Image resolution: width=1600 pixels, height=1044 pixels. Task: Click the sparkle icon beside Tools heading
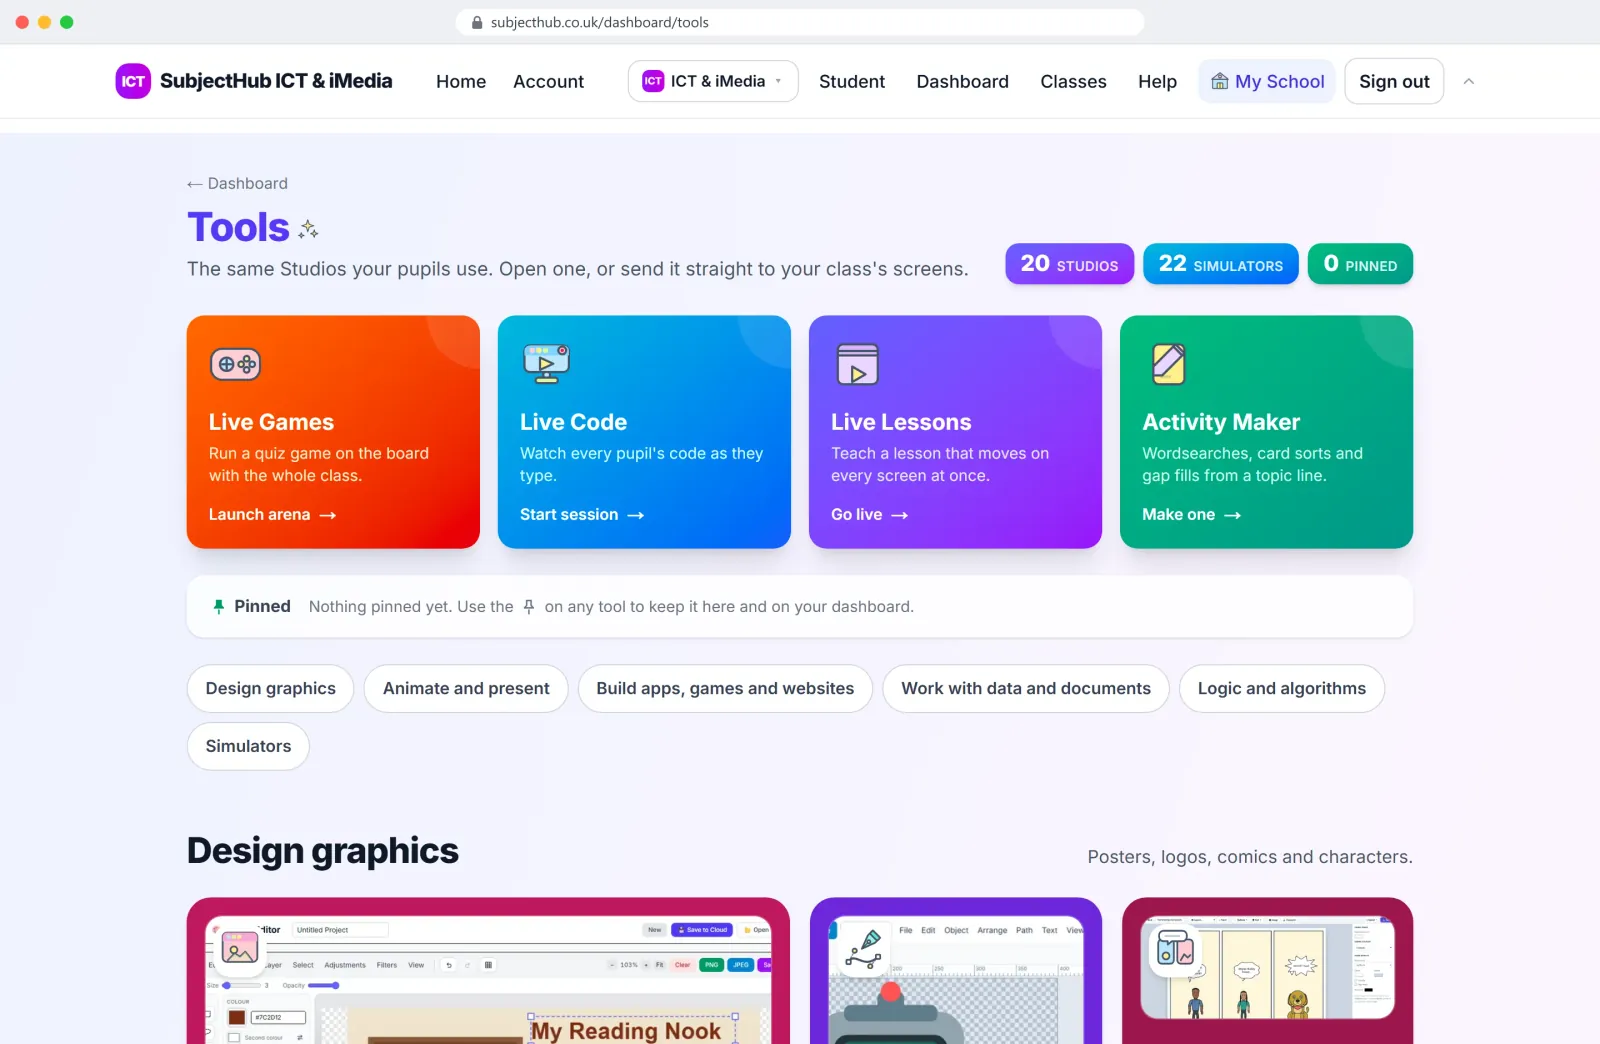click(309, 229)
